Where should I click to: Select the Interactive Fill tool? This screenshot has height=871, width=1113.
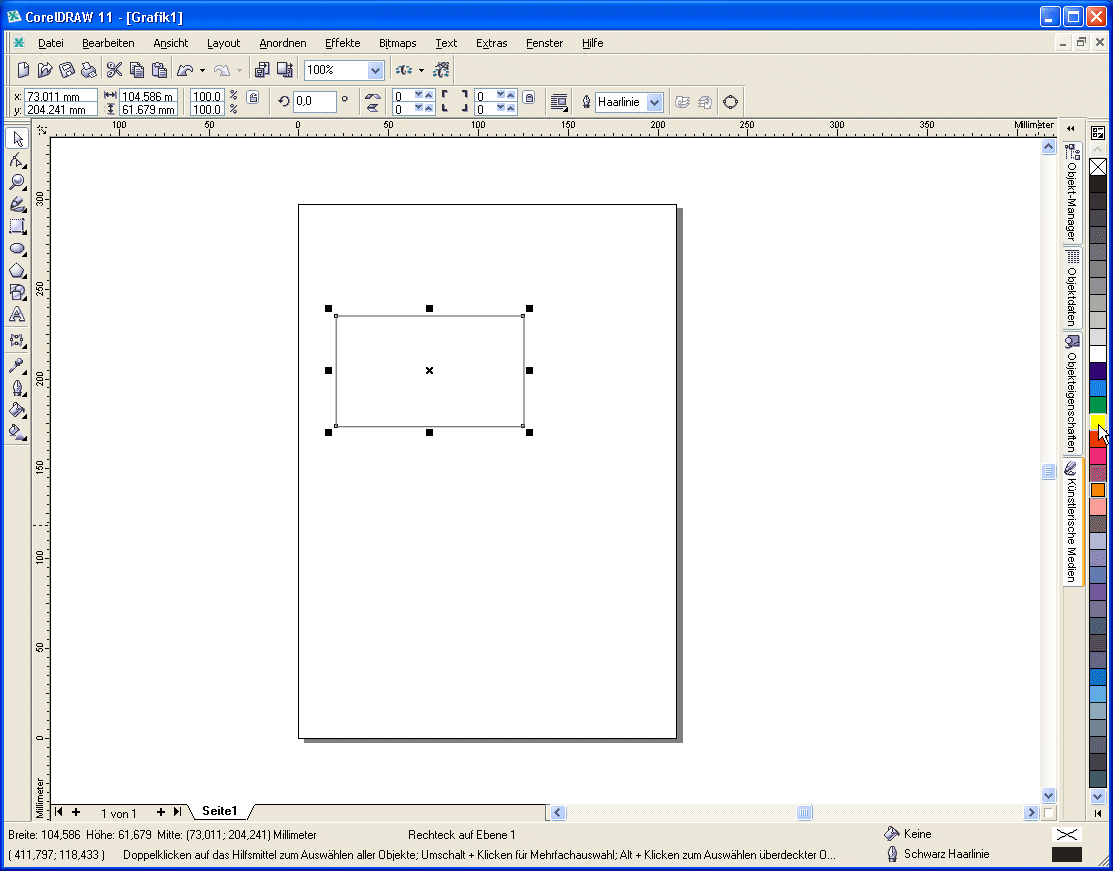[18, 432]
